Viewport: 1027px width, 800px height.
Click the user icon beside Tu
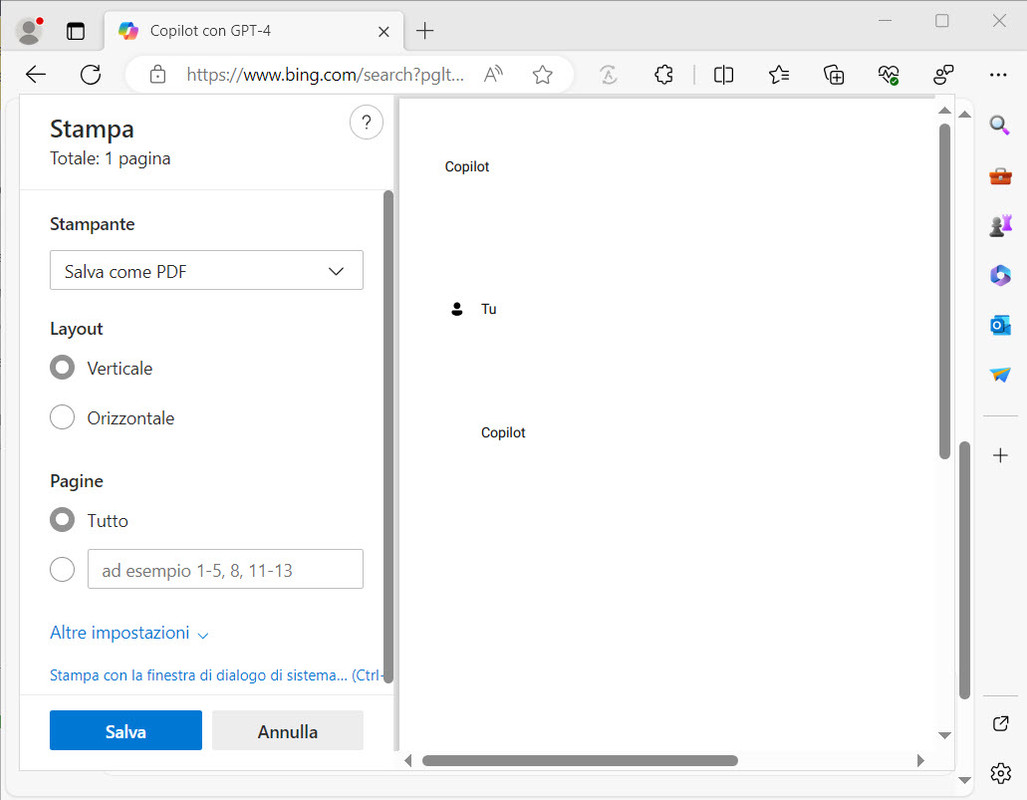pos(457,309)
